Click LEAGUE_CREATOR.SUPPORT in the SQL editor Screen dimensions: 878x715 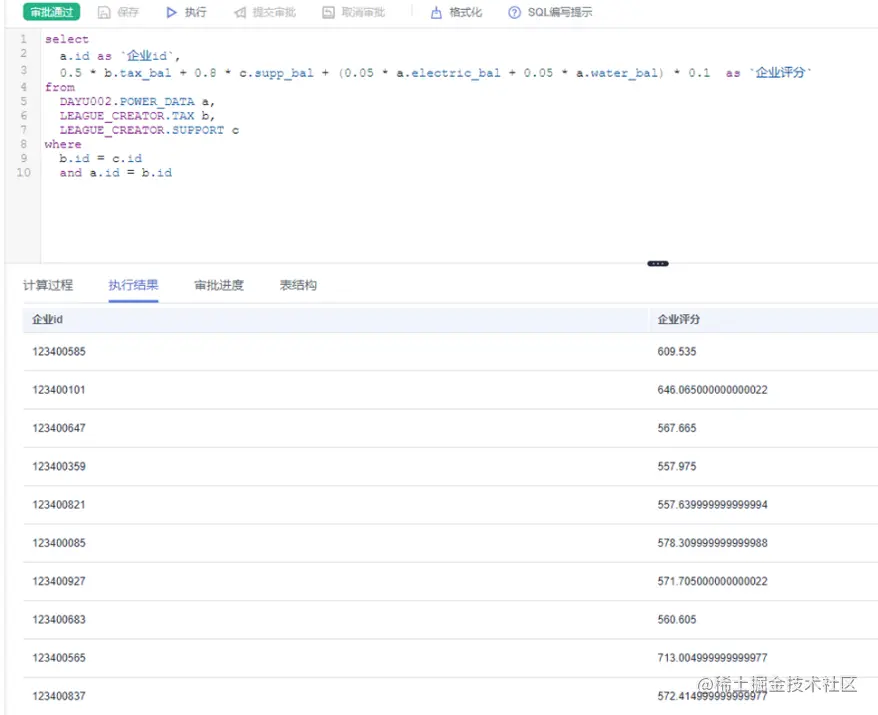[142, 130]
